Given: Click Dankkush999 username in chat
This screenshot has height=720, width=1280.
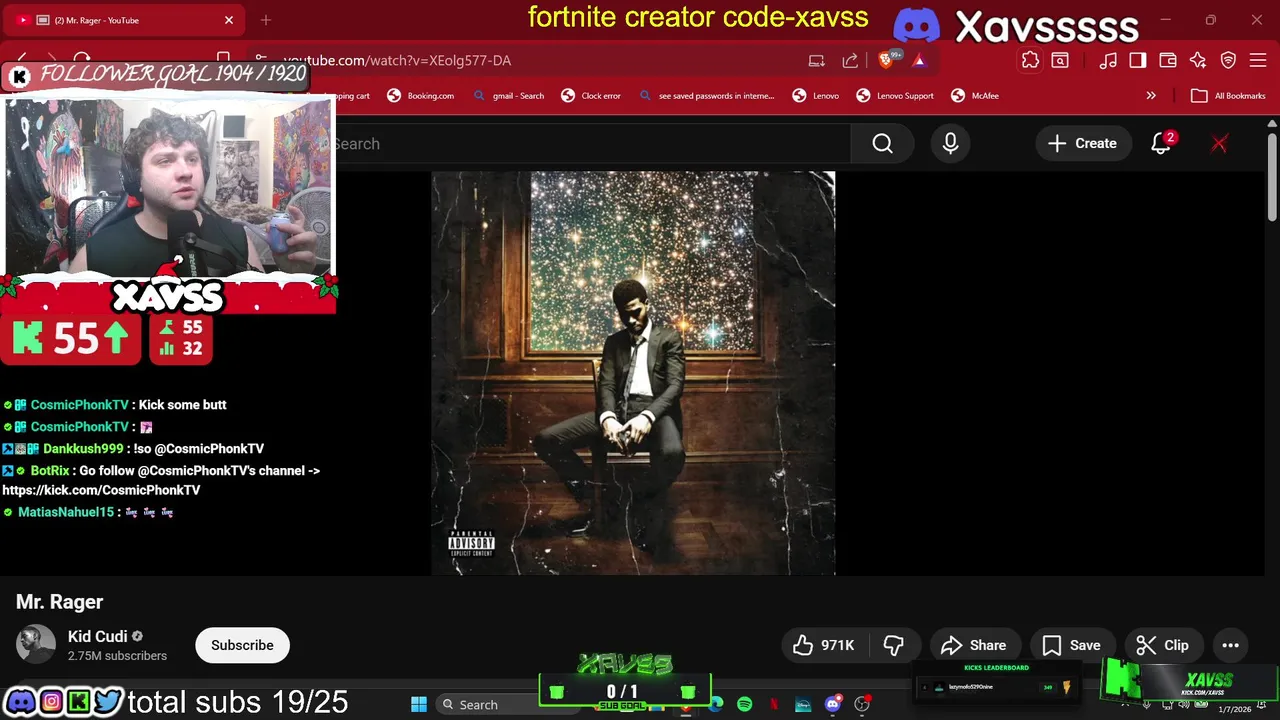Looking at the screenshot, I should tap(83, 449).
